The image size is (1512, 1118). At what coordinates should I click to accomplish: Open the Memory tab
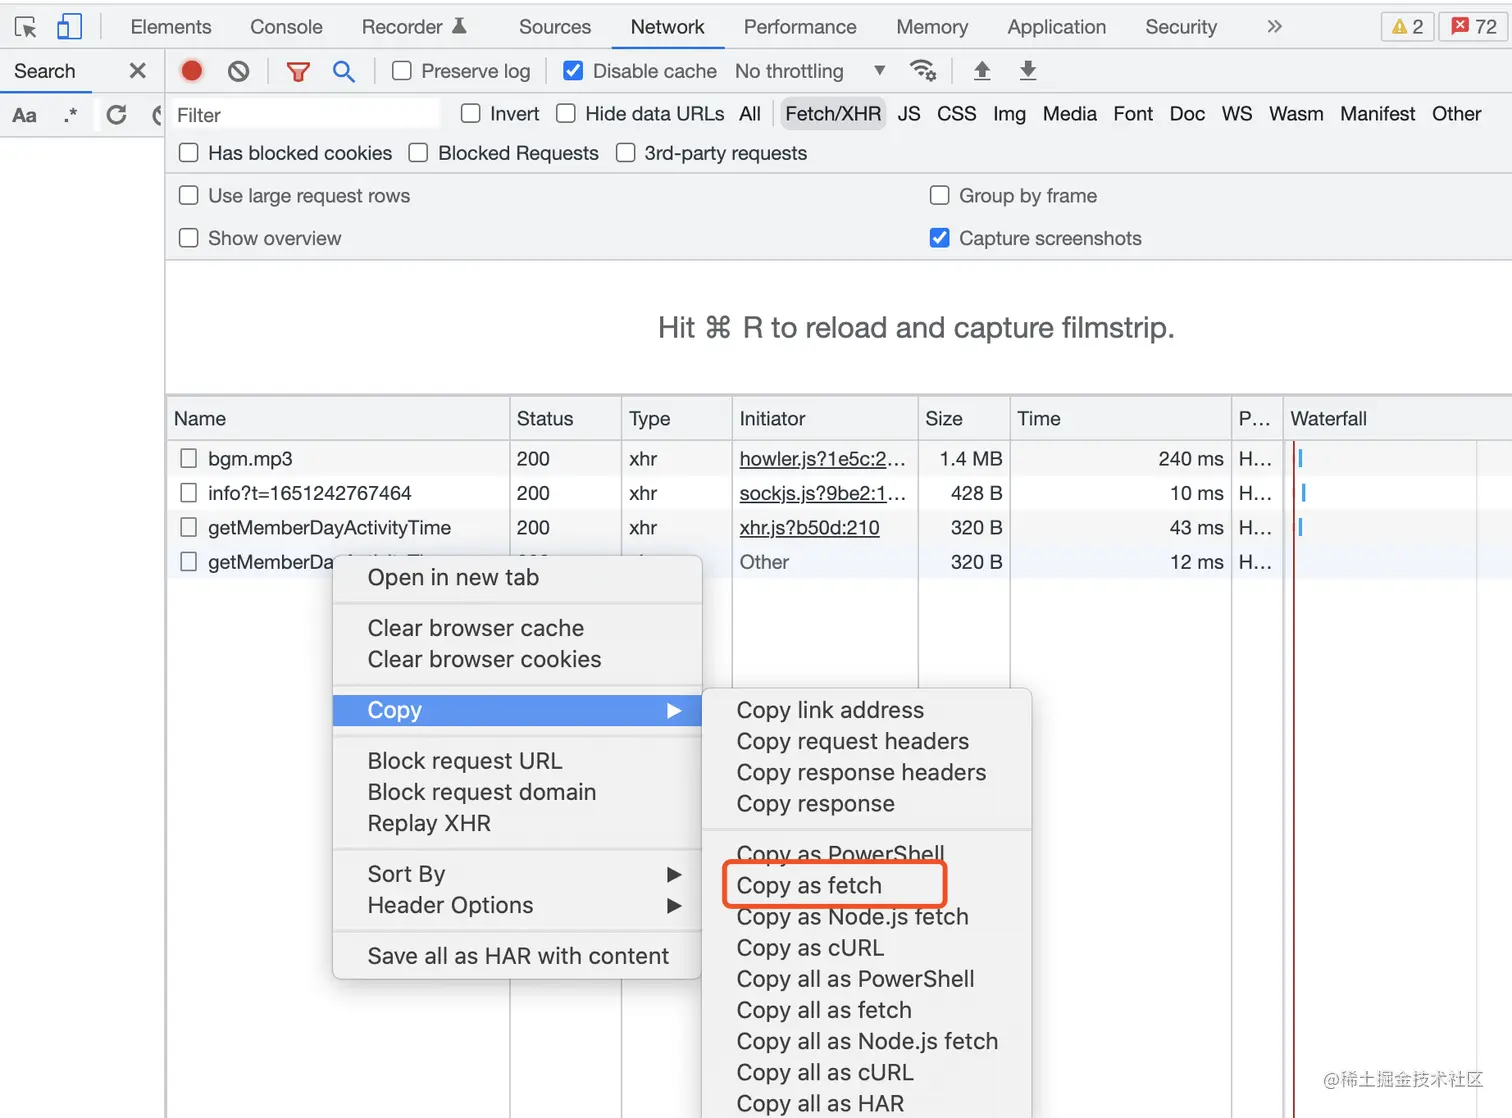[x=932, y=27]
